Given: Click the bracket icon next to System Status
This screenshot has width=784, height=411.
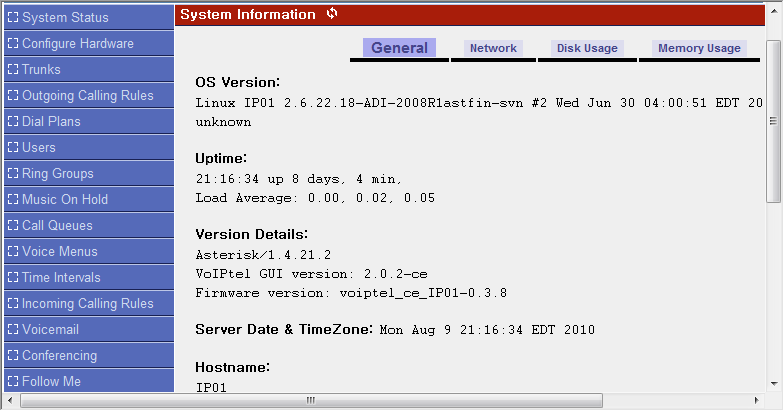Looking at the screenshot, I should click(13, 17).
